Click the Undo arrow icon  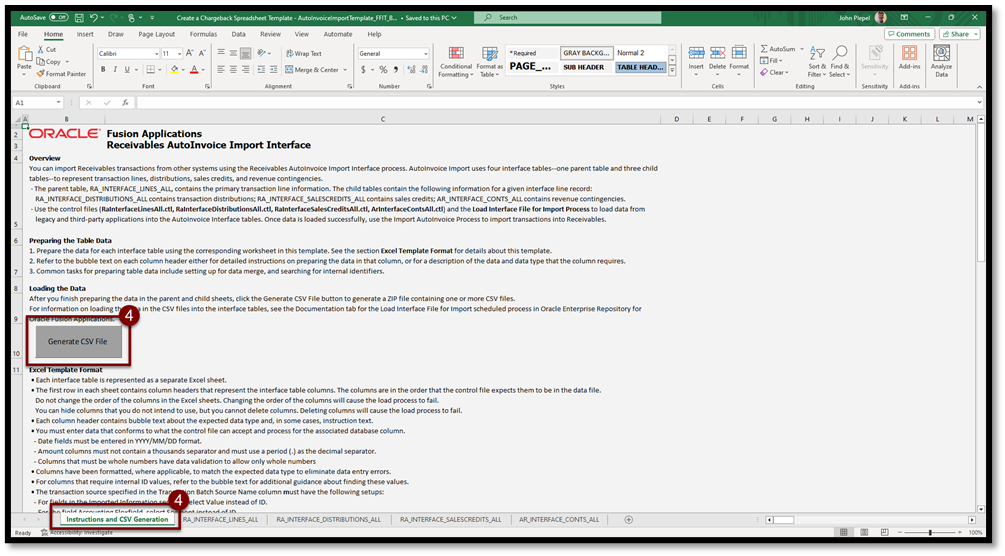coord(94,18)
